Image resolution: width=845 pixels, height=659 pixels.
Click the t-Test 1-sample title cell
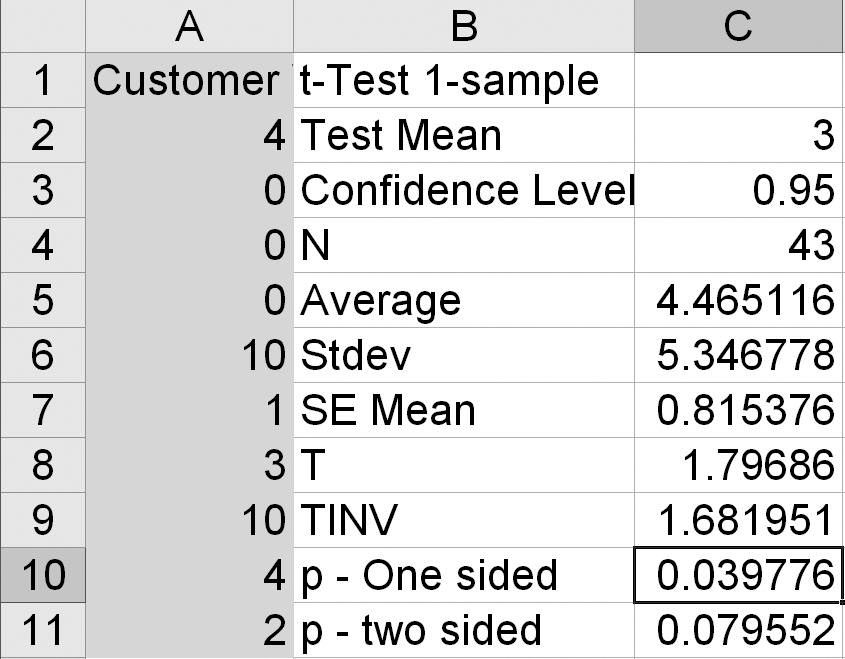(x=463, y=80)
